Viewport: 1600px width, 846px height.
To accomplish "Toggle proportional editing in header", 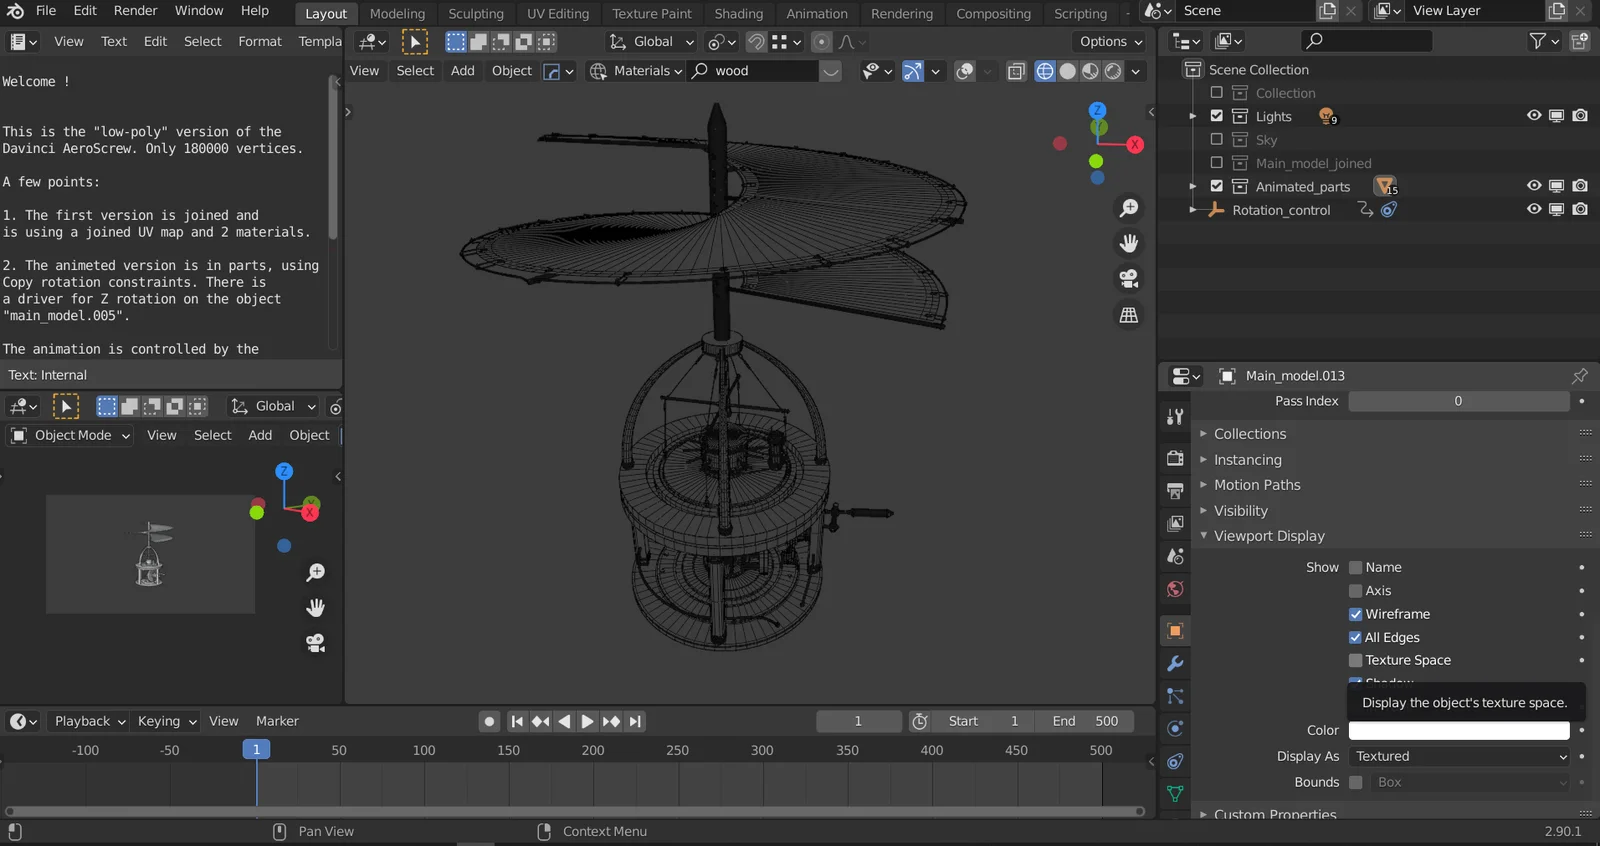I will [821, 42].
